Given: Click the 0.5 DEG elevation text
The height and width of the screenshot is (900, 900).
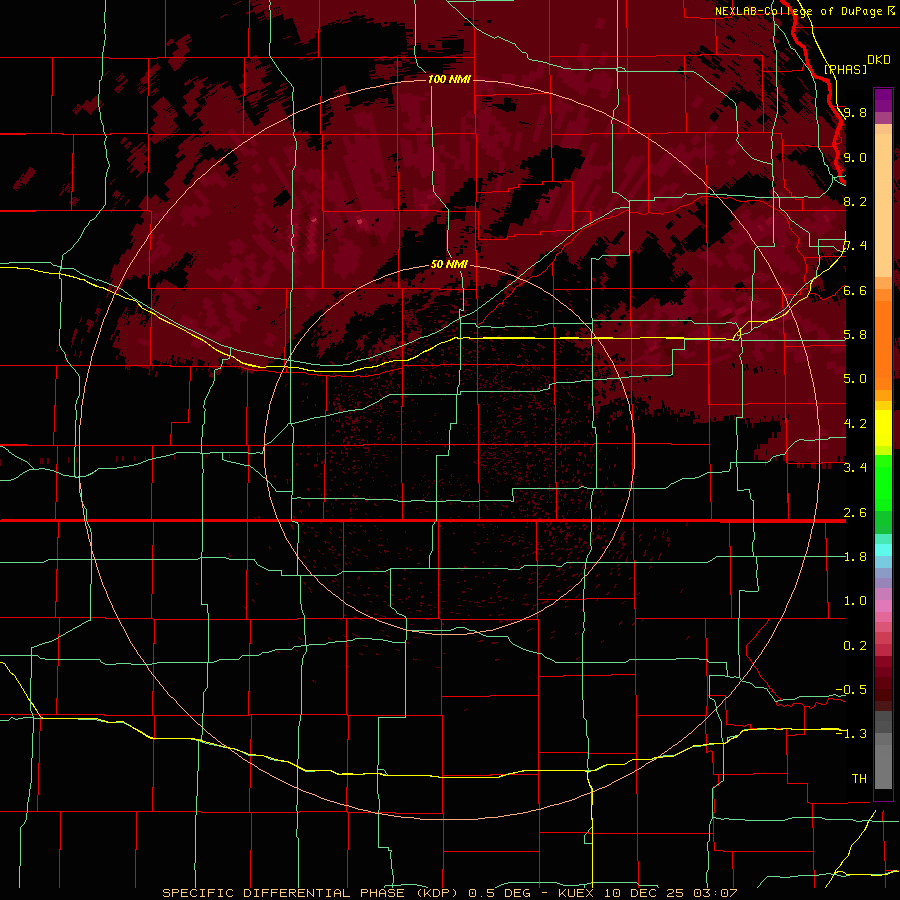Looking at the screenshot, I should tap(498, 893).
